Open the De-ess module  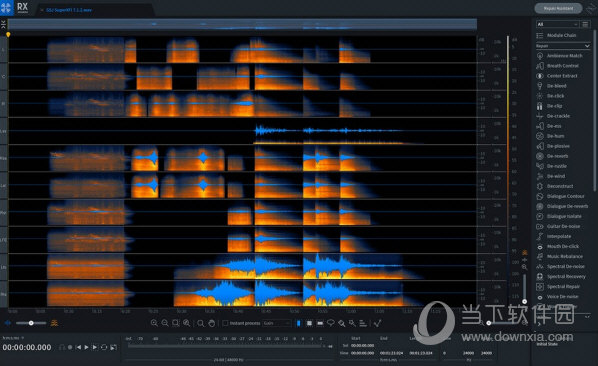[x=549, y=126]
